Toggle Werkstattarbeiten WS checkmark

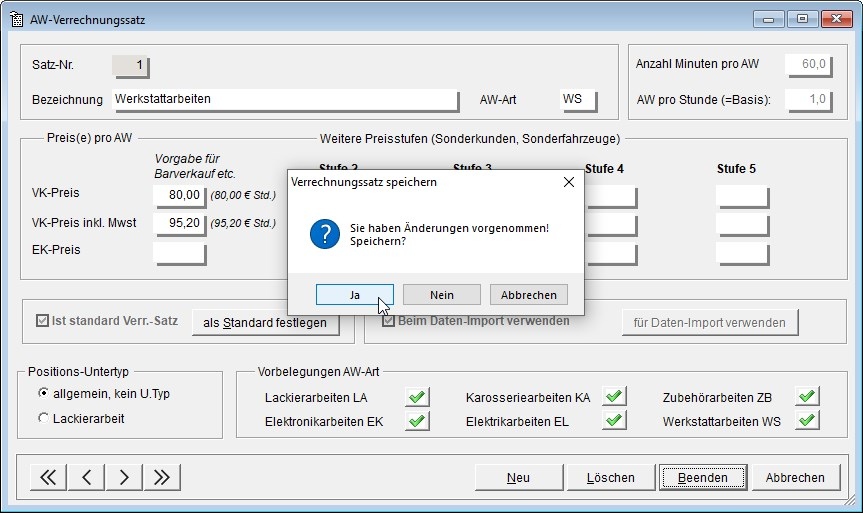[807, 420]
